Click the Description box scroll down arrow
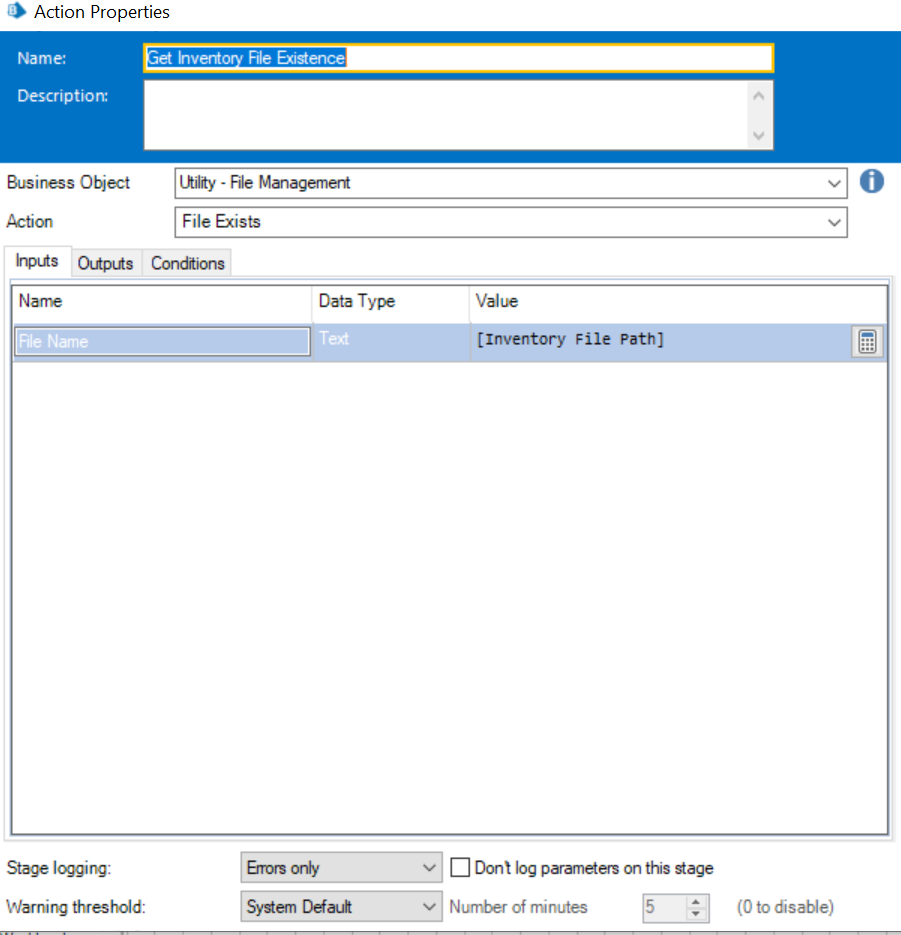 coord(758,135)
